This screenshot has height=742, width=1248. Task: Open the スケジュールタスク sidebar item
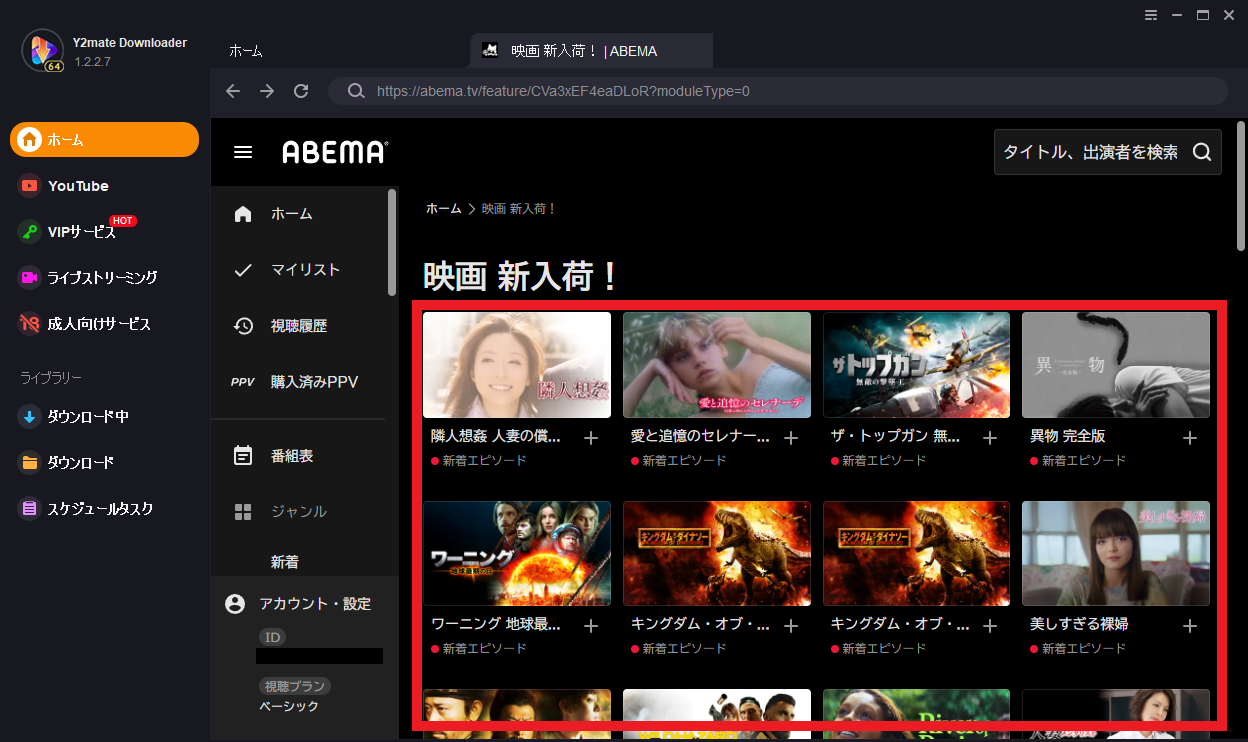100,509
